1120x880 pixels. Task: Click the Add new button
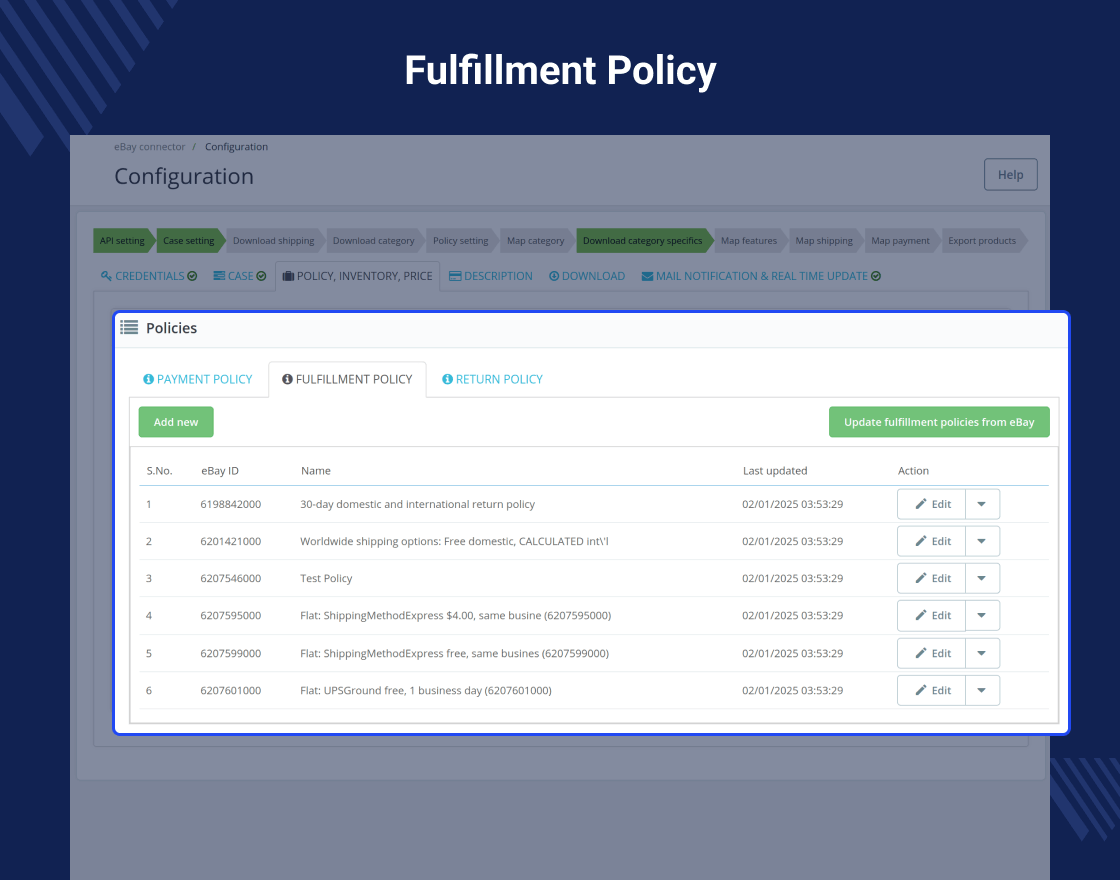pyautogui.click(x=176, y=422)
